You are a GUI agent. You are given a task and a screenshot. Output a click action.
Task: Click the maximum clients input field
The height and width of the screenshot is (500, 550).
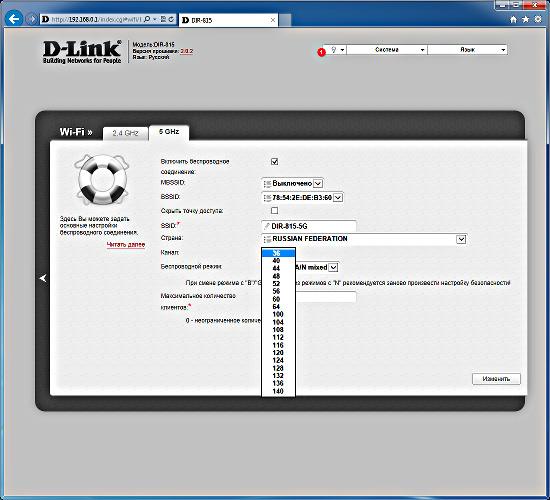pyautogui.click(x=326, y=297)
